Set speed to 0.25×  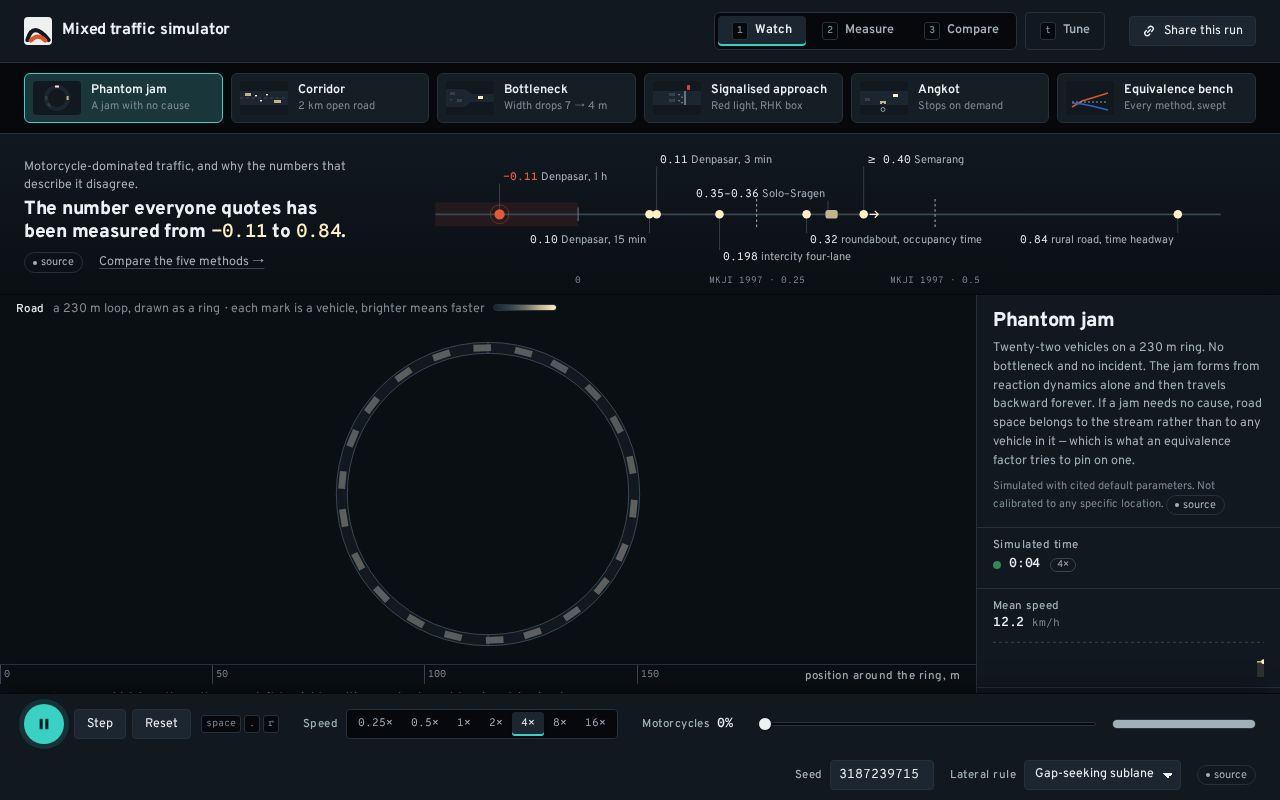[375, 723]
